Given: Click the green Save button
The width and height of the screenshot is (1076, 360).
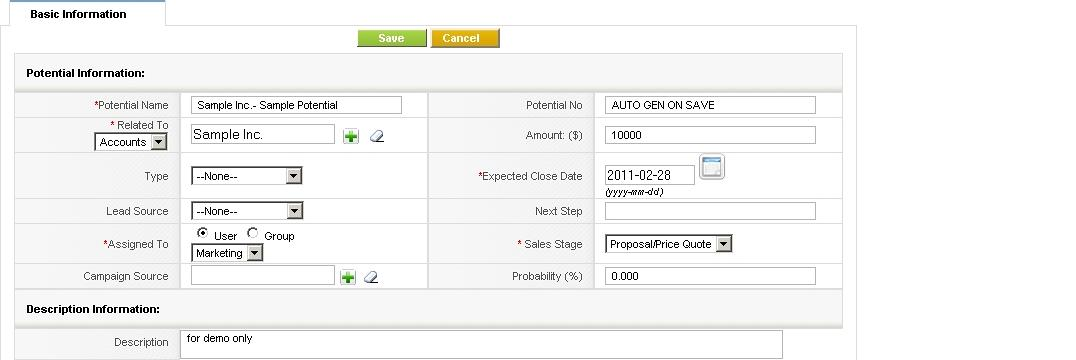Looking at the screenshot, I should pos(392,38).
